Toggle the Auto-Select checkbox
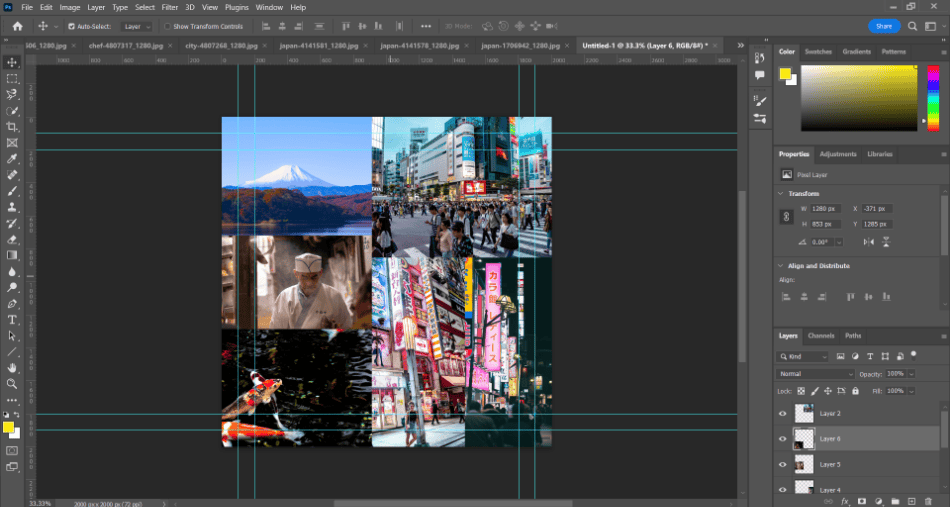Screen dimensions: 950x507 [71, 27]
